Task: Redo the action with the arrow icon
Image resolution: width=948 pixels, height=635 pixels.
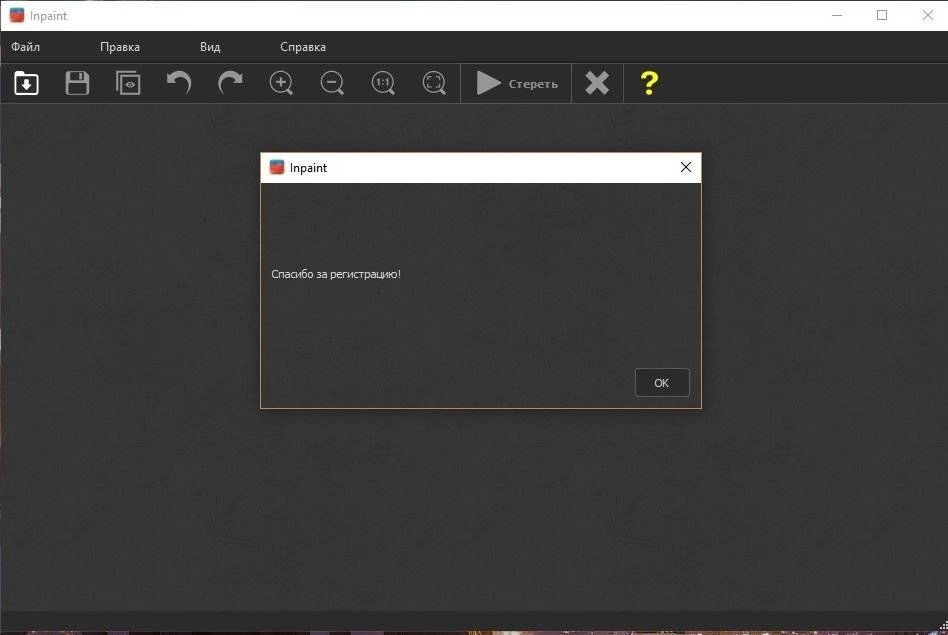Action: pyautogui.click(x=230, y=83)
